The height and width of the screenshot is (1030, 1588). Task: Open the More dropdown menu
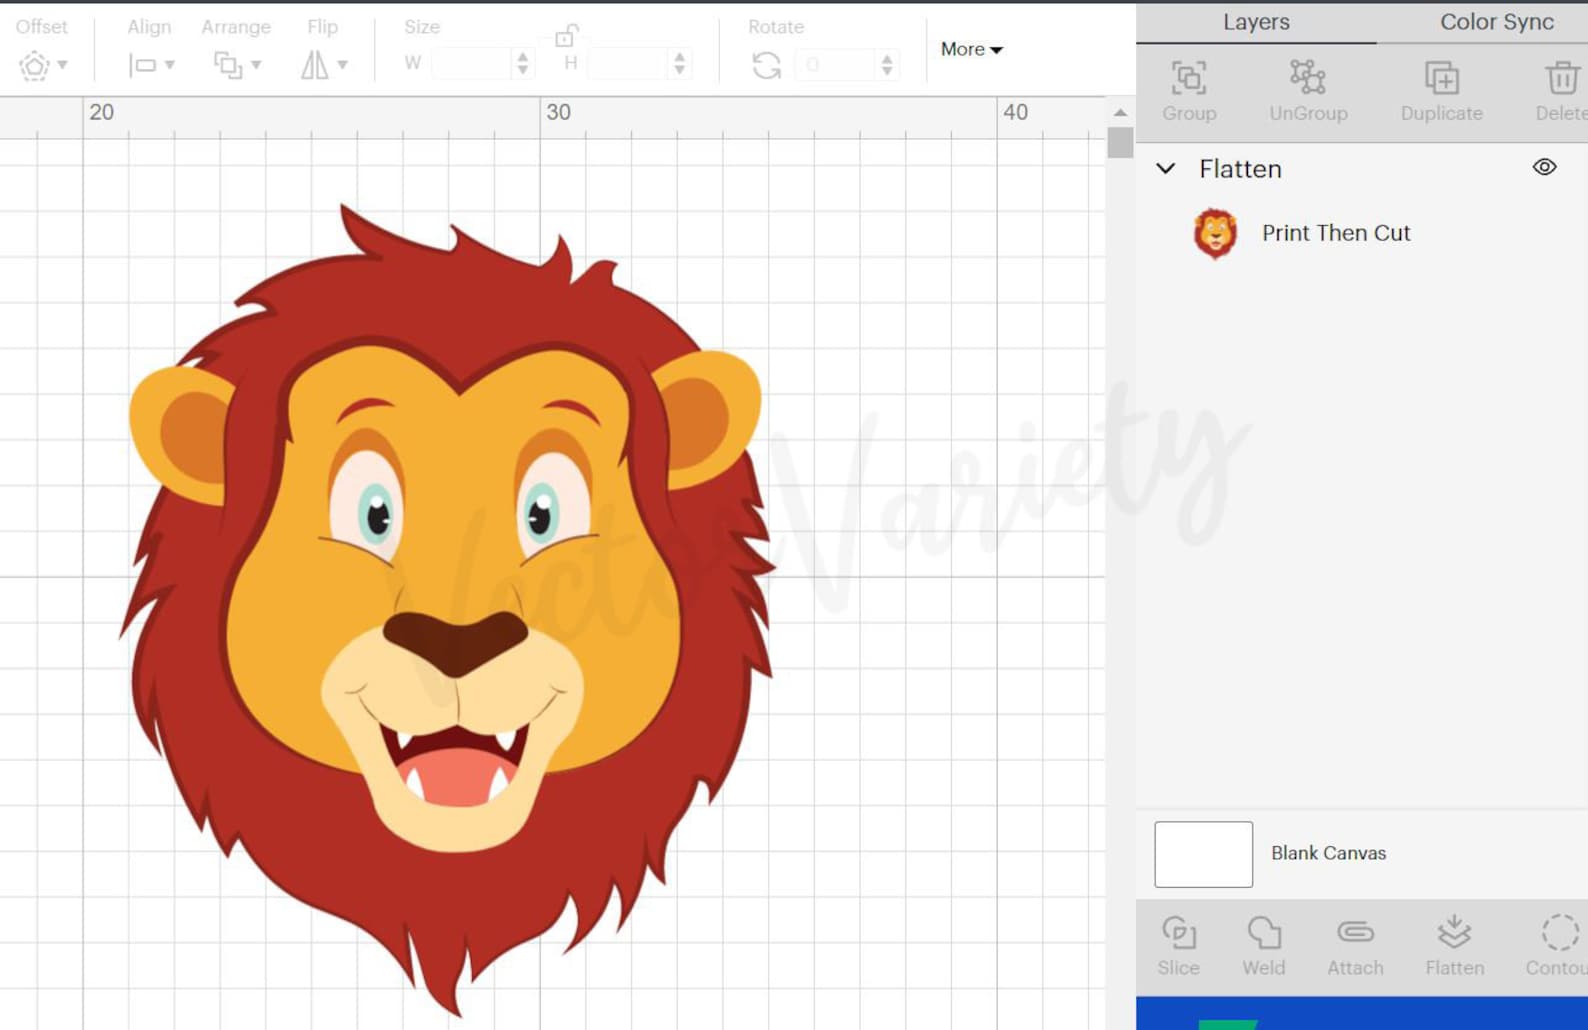tap(971, 49)
